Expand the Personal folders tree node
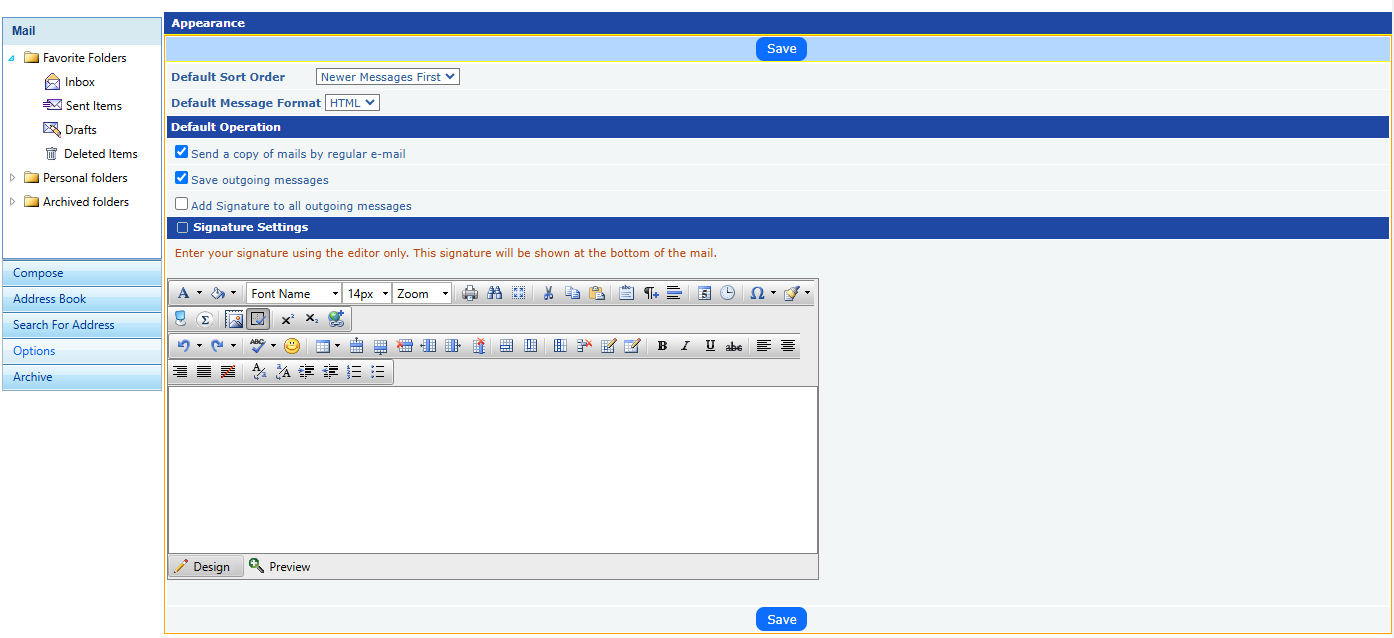Screen dimensions: 1394x638 [12, 178]
